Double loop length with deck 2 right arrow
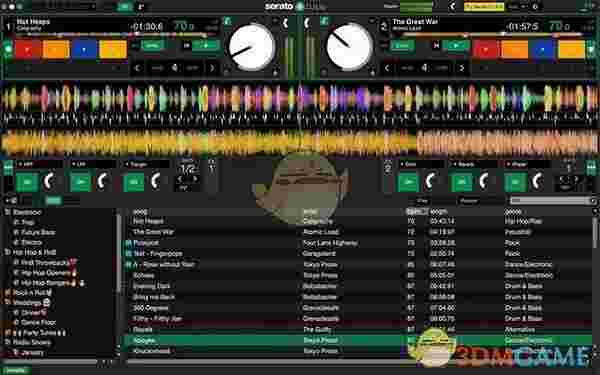 (x=461, y=68)
